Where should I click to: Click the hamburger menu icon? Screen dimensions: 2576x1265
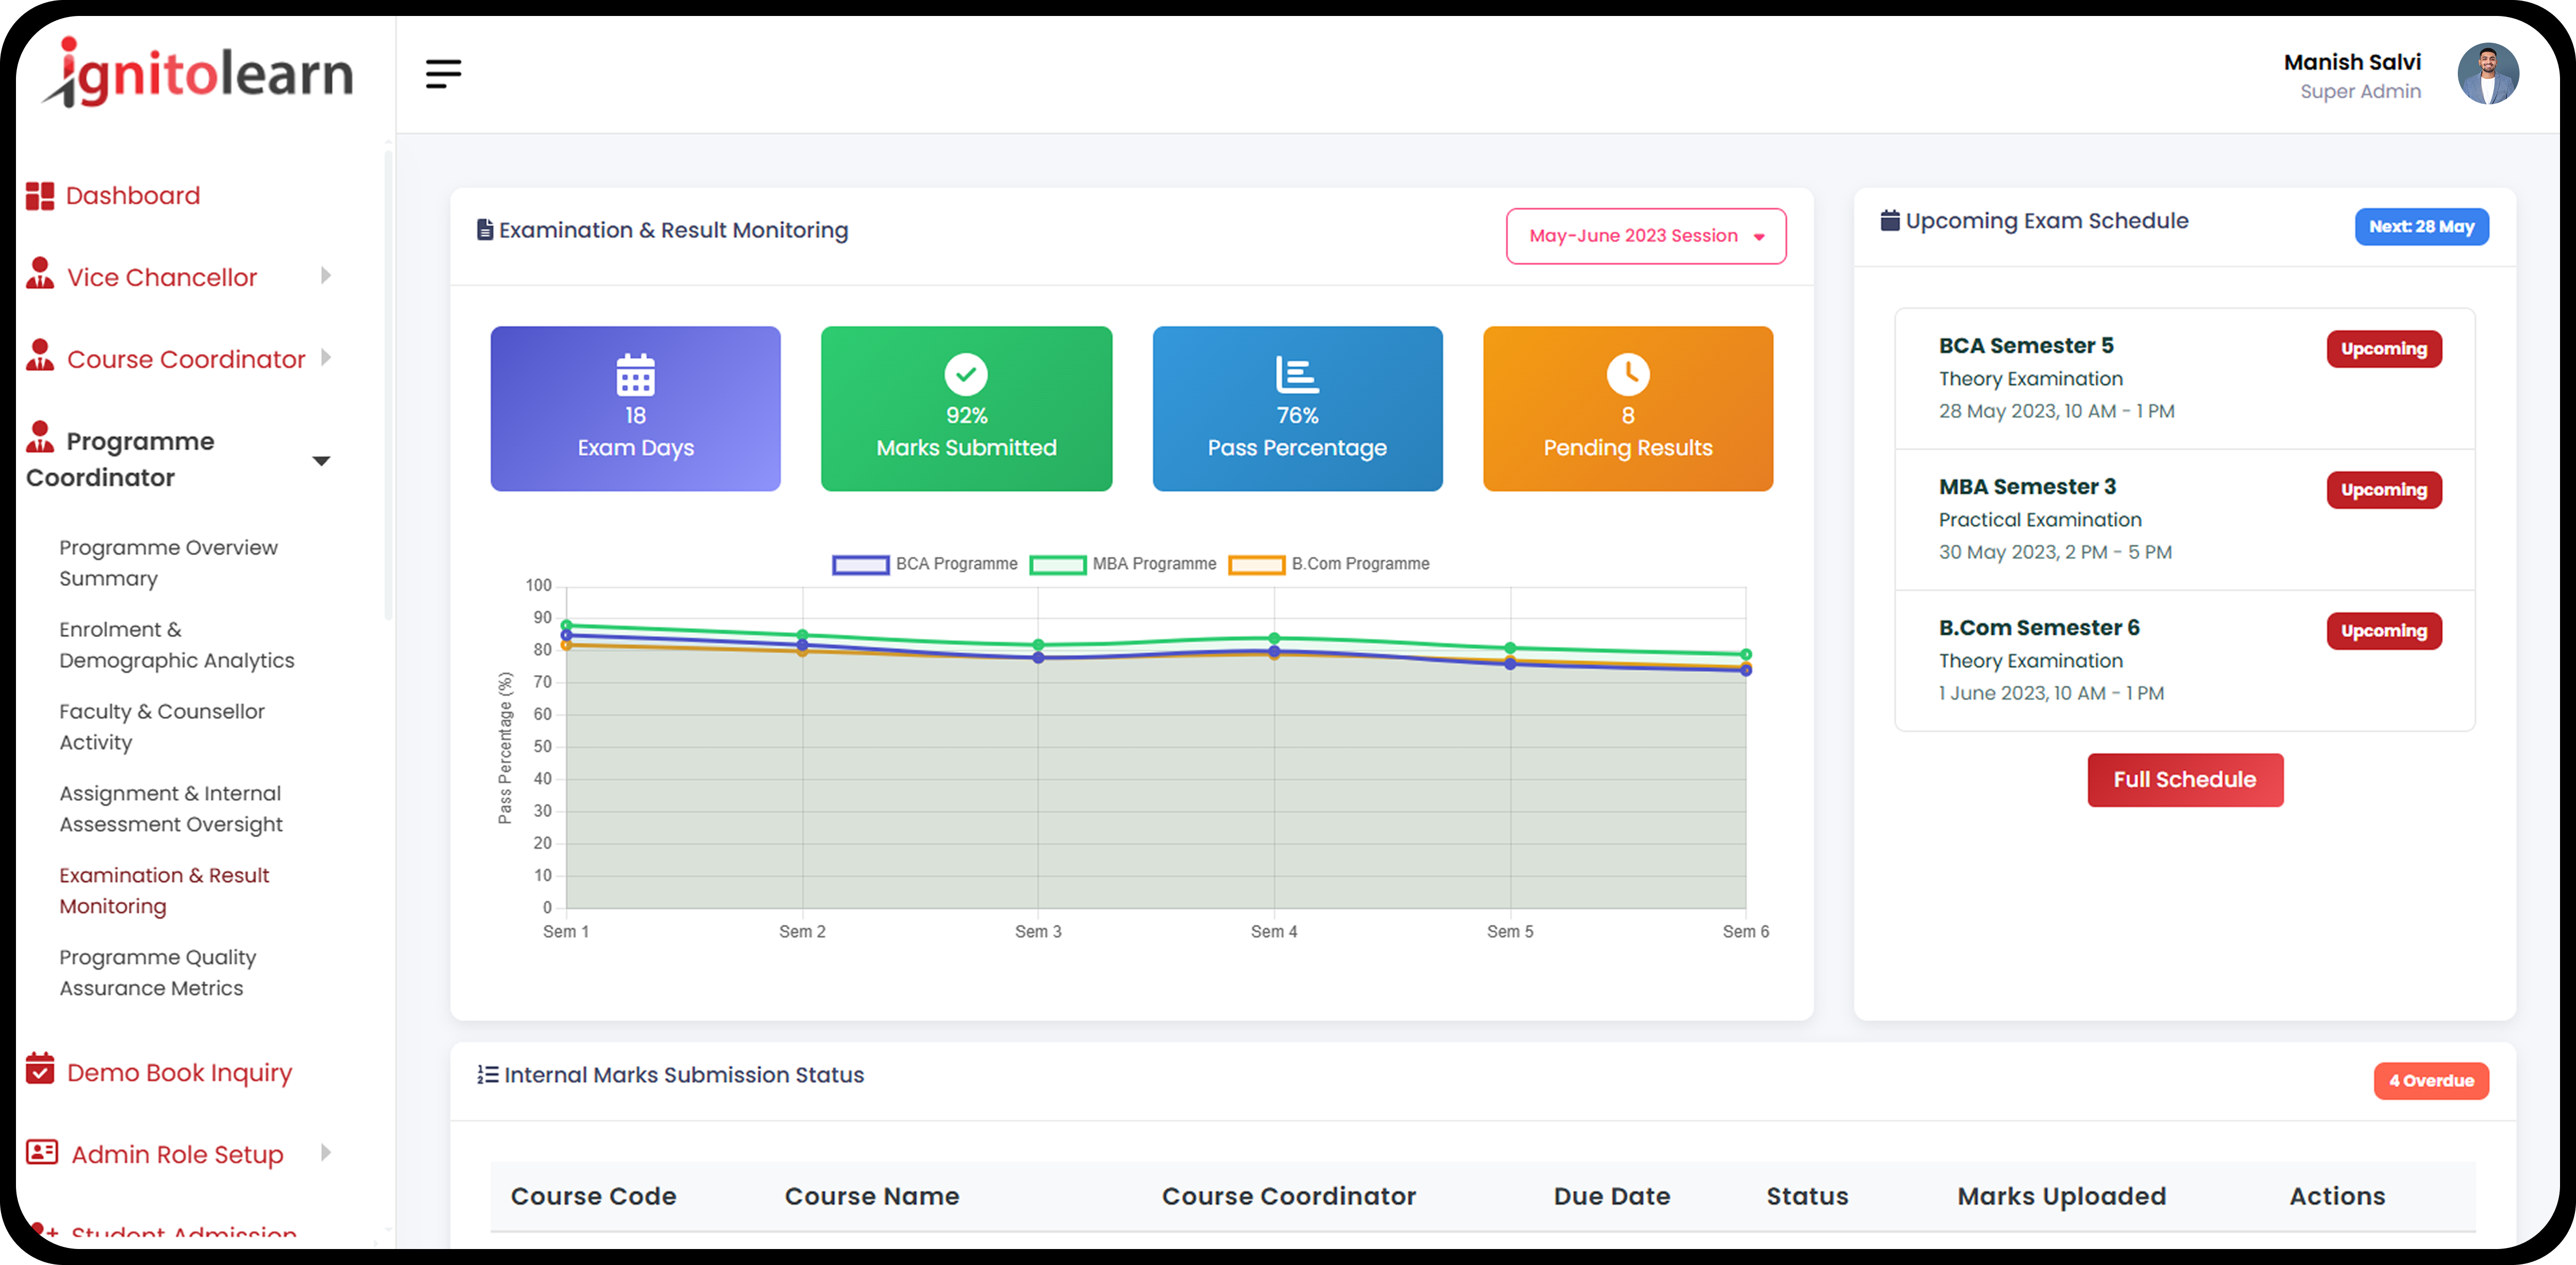point(443,73)
